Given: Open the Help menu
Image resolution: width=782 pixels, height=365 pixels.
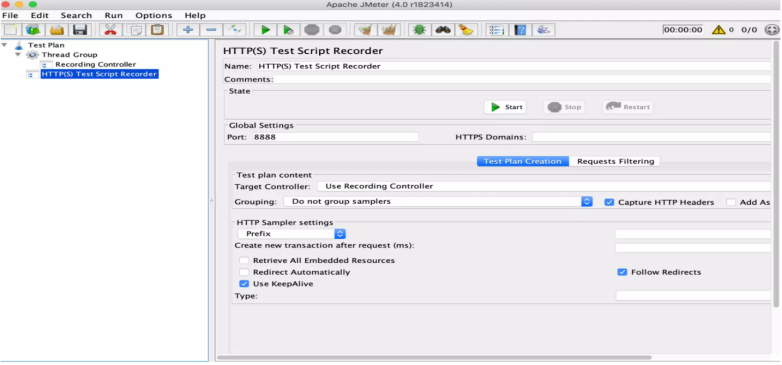Looking at the screenshot, I should pyautogui.click(x=195, y=15).
